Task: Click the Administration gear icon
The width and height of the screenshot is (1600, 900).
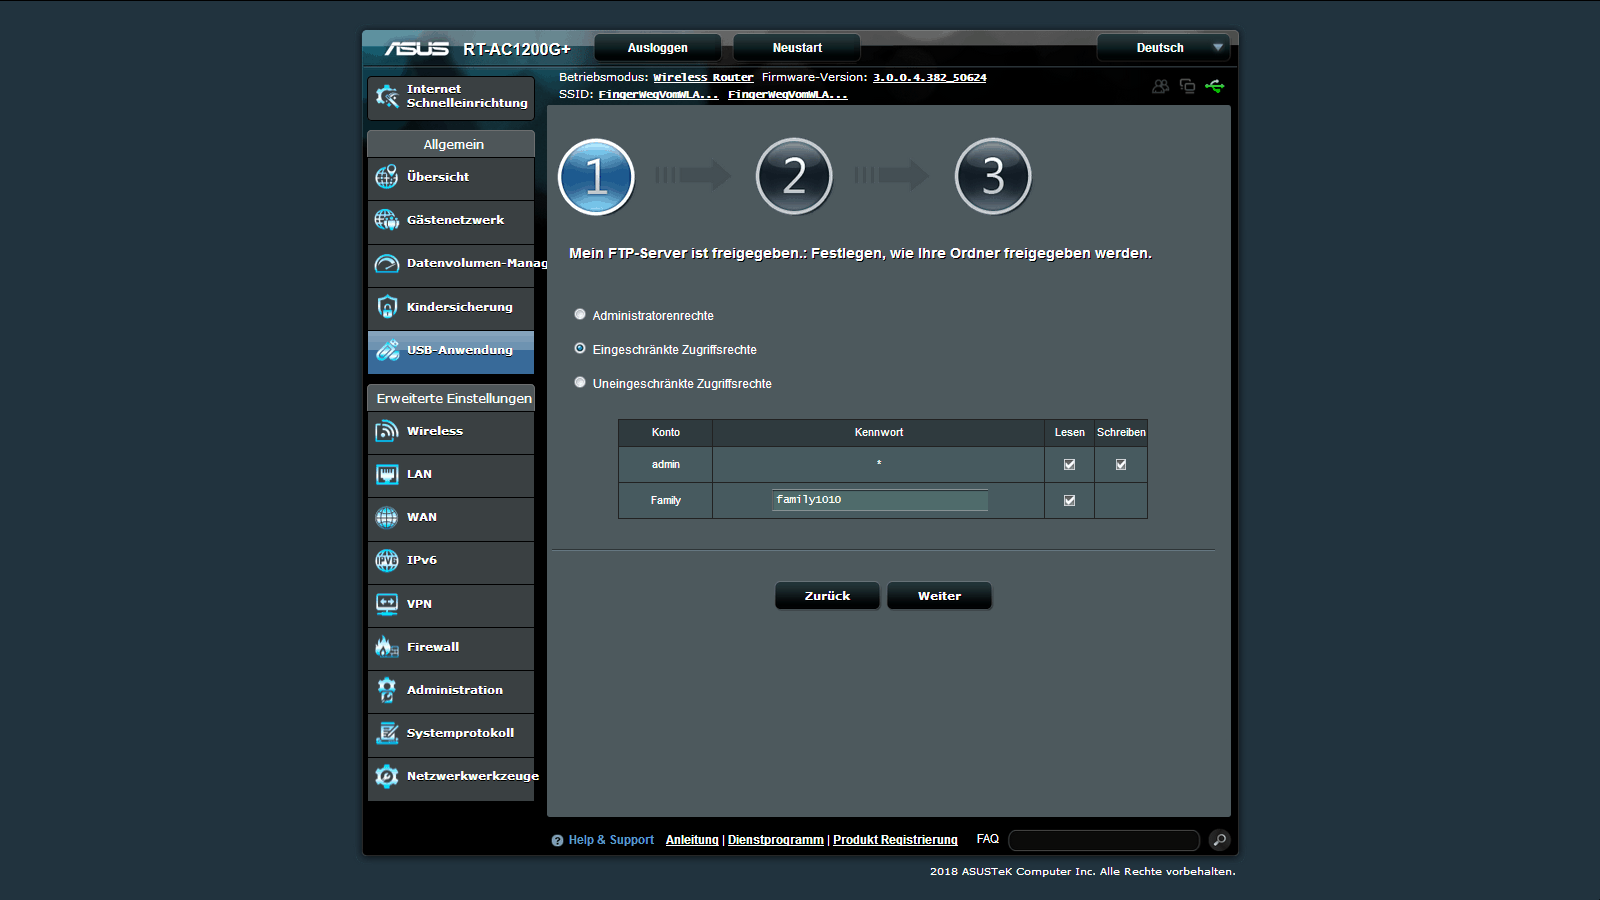Action: click(387, 690)
